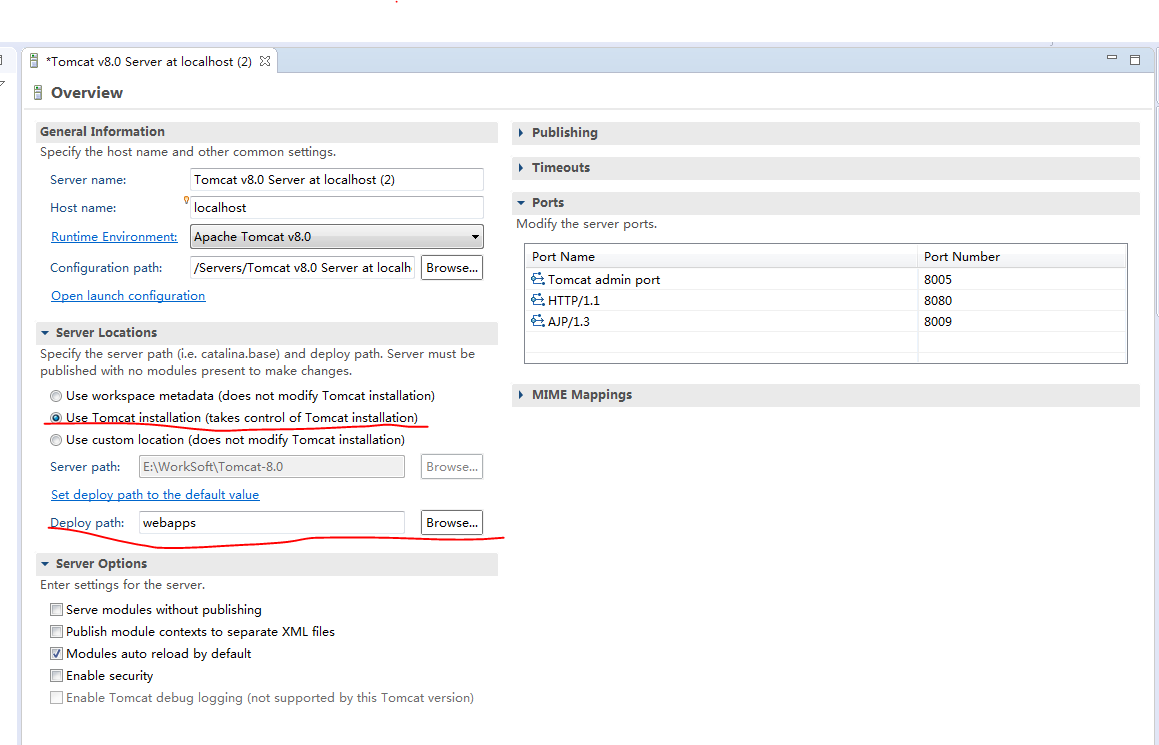Enable Publish module contexts to separate XML files

point(56,632)
